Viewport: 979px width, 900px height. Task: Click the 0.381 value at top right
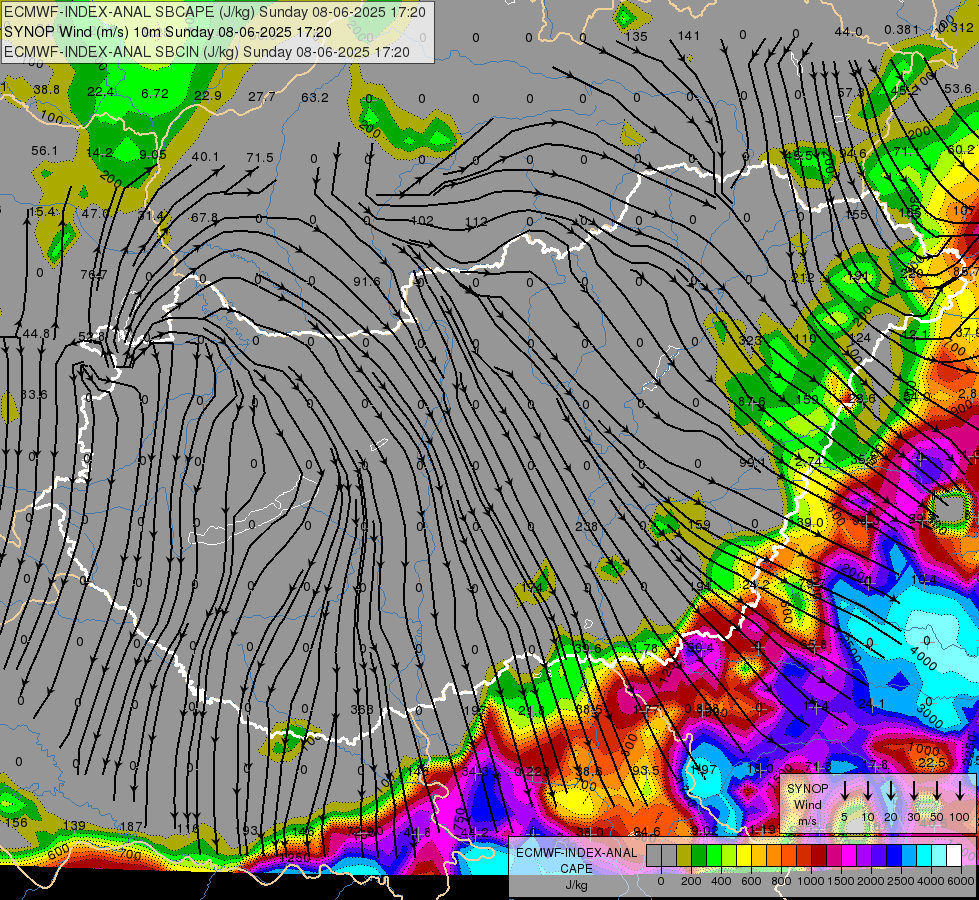tap(902, 29)
